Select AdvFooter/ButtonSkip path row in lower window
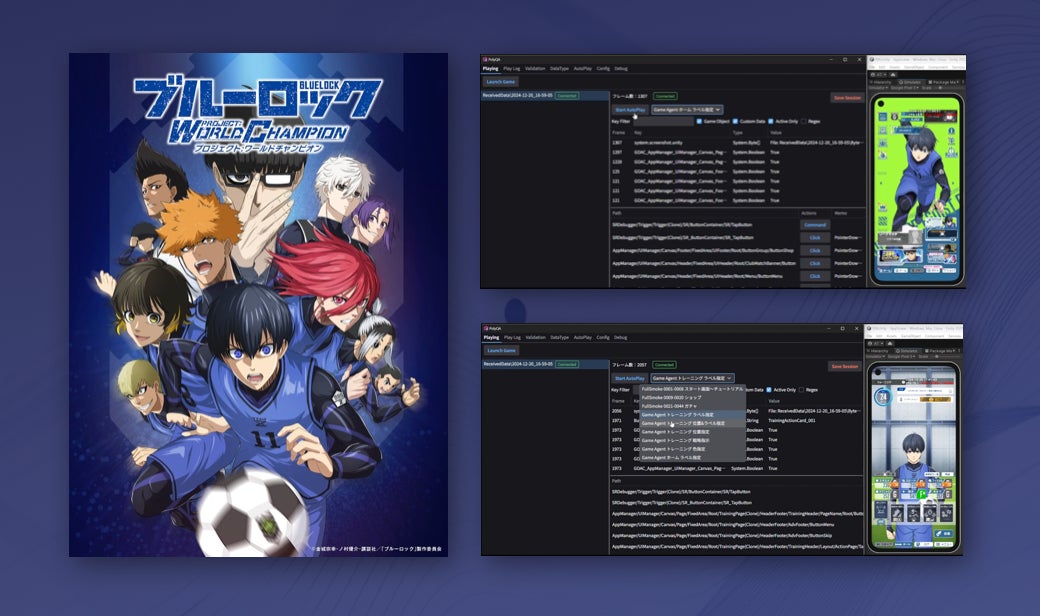Screen dimensions: 1040x616 click(x=736, y=536)
